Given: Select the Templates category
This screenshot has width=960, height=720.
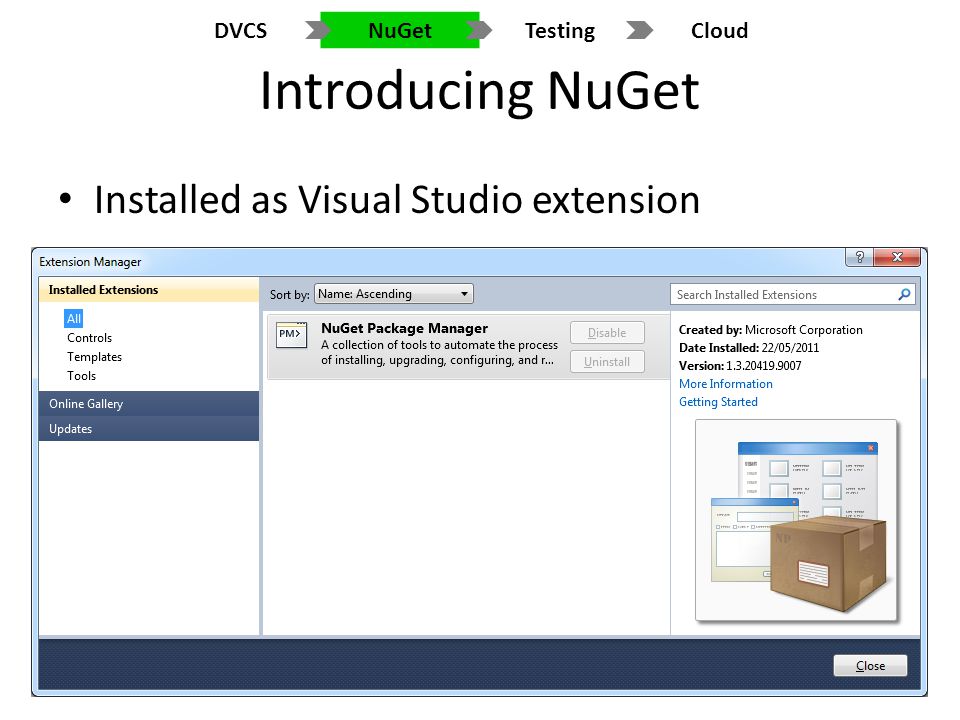Looking at the screenshot, I should coord(94,357).
